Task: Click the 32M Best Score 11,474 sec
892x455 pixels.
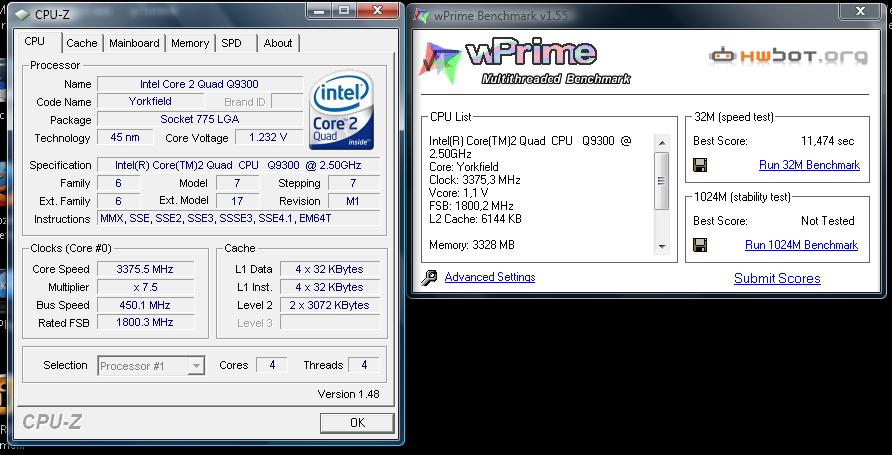Action: (x=828, y=141)
